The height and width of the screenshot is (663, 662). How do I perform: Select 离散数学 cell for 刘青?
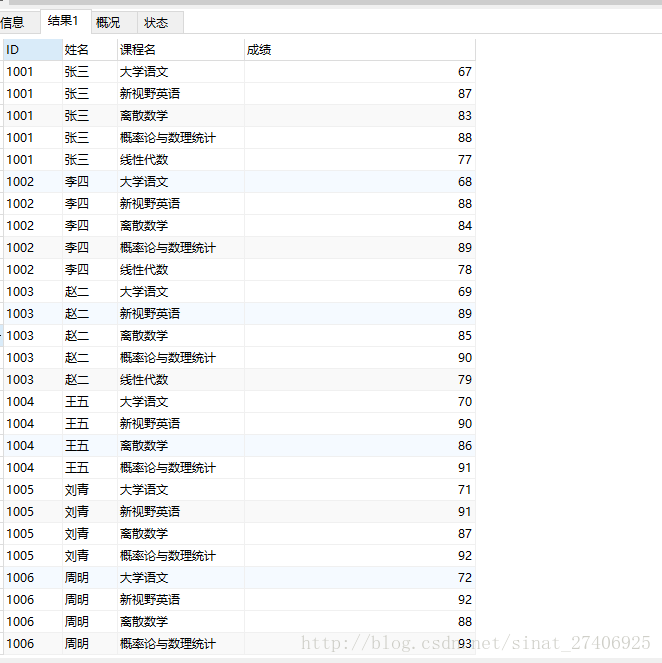181,534
